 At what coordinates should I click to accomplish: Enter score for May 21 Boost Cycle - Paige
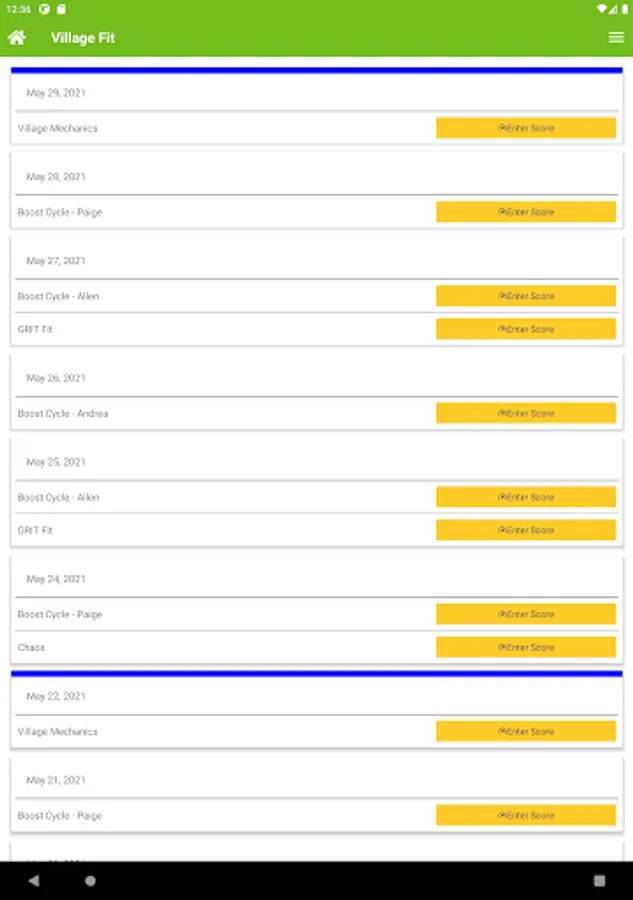(x=525, y=815)
